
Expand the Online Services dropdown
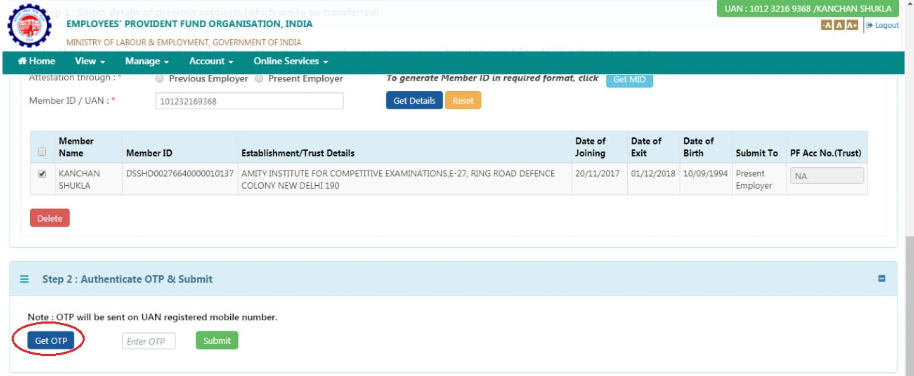(x=291, y=61)
